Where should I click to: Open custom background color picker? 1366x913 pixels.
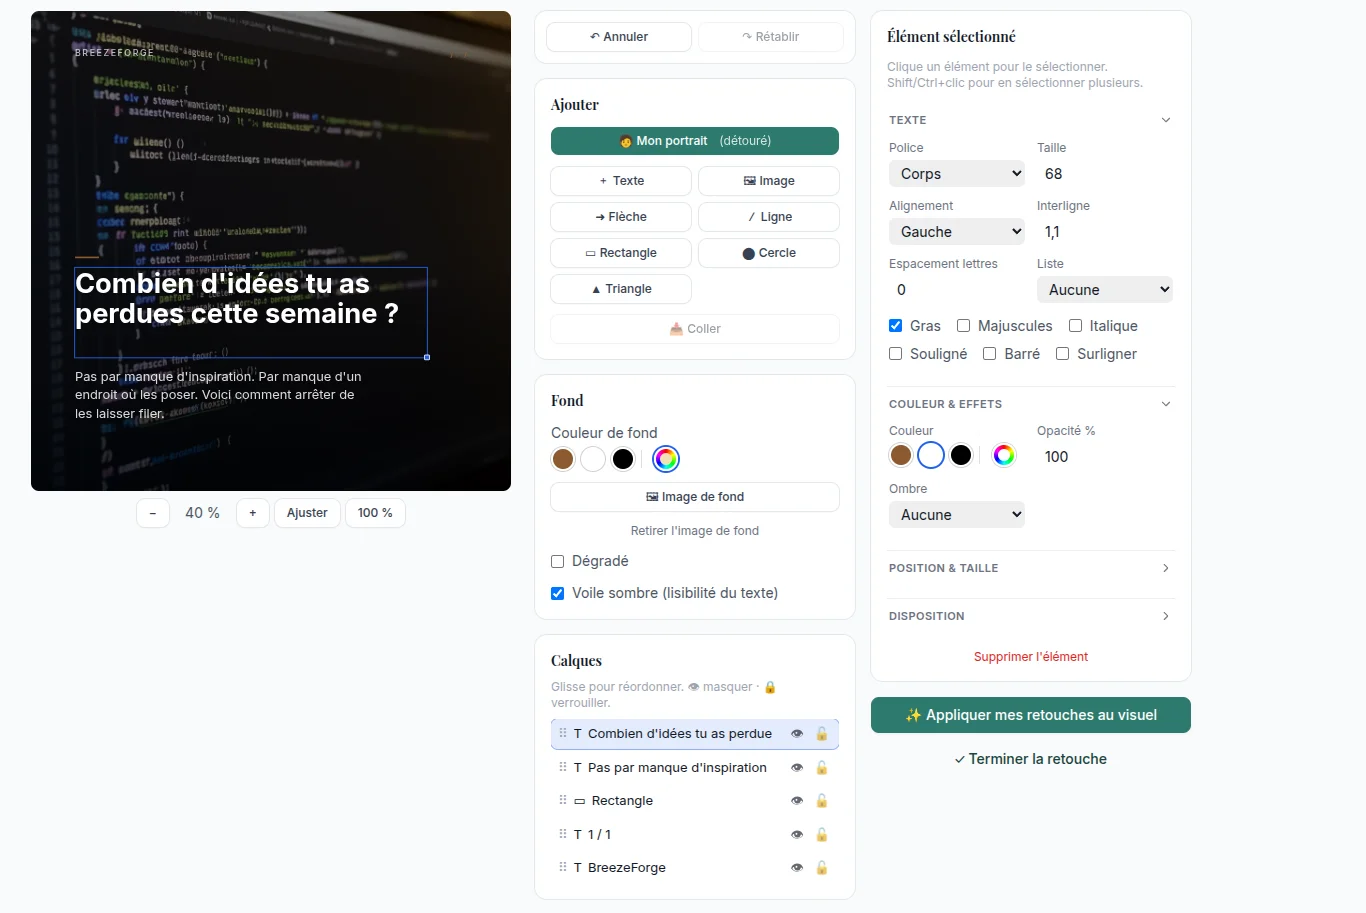666,459
